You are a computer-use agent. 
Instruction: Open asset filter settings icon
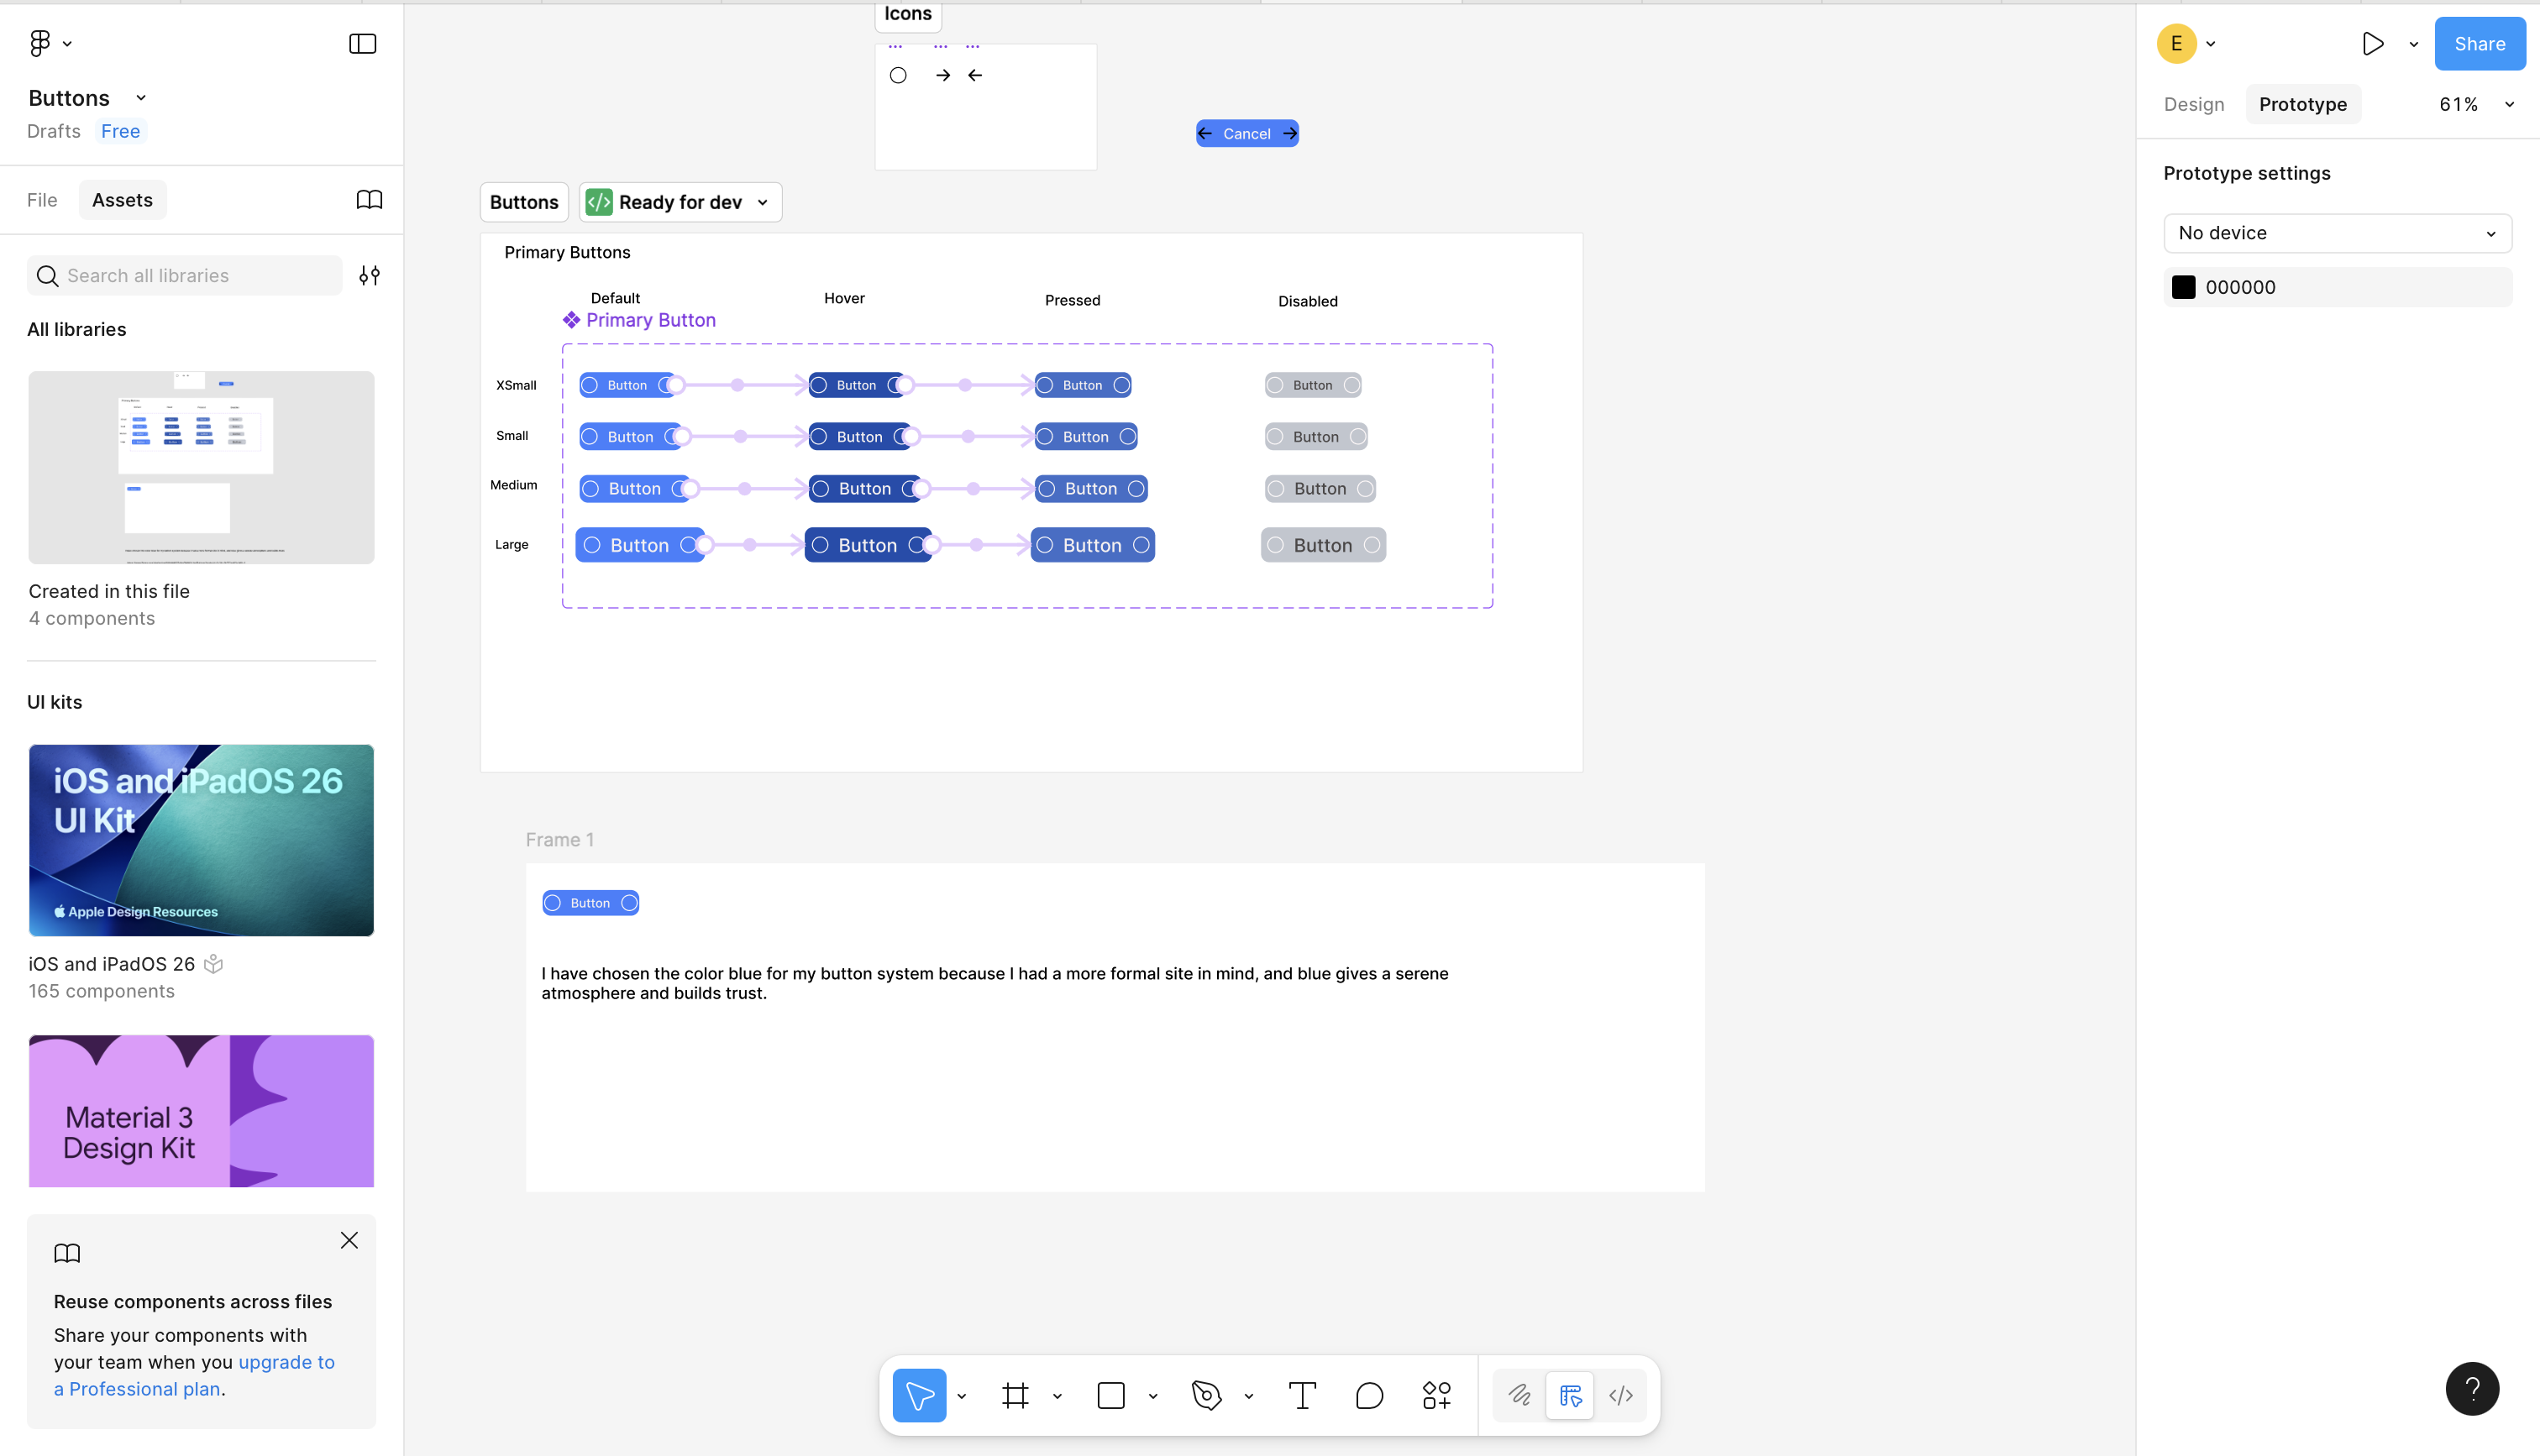pos(369,275)
